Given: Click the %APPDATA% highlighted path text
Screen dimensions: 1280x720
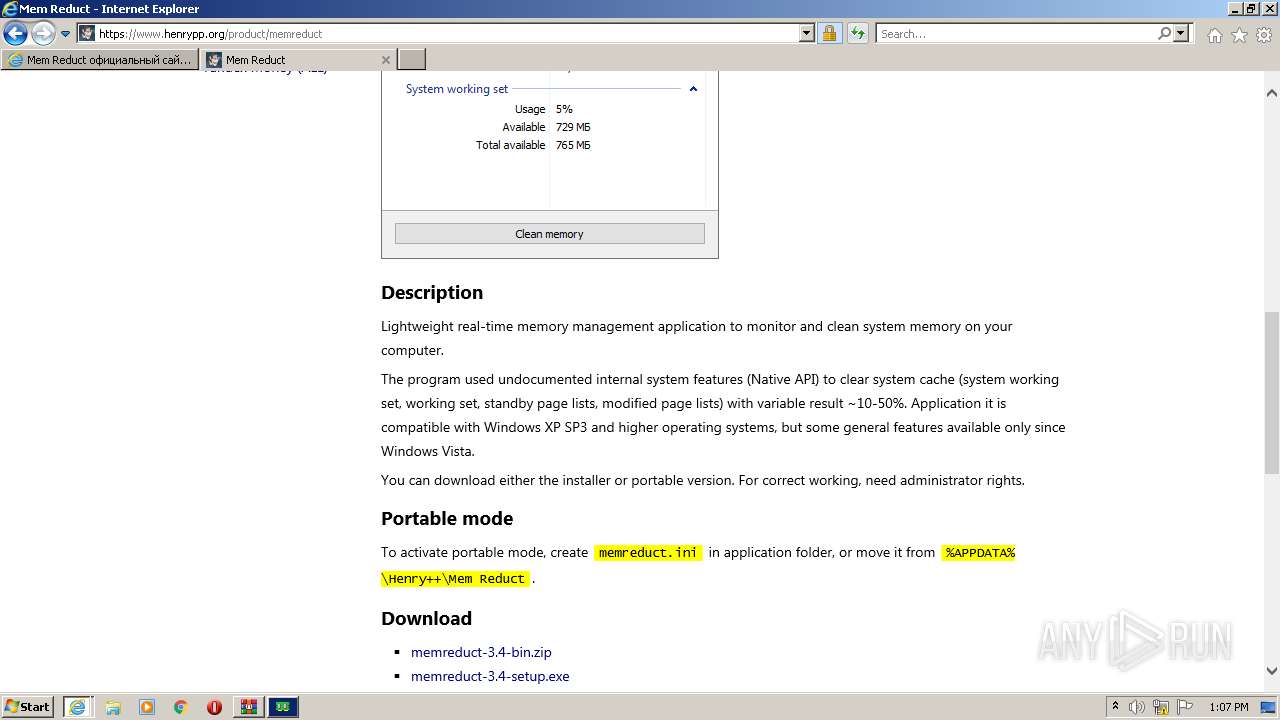Looking at the screenshot, I should [x=980, y=552].
